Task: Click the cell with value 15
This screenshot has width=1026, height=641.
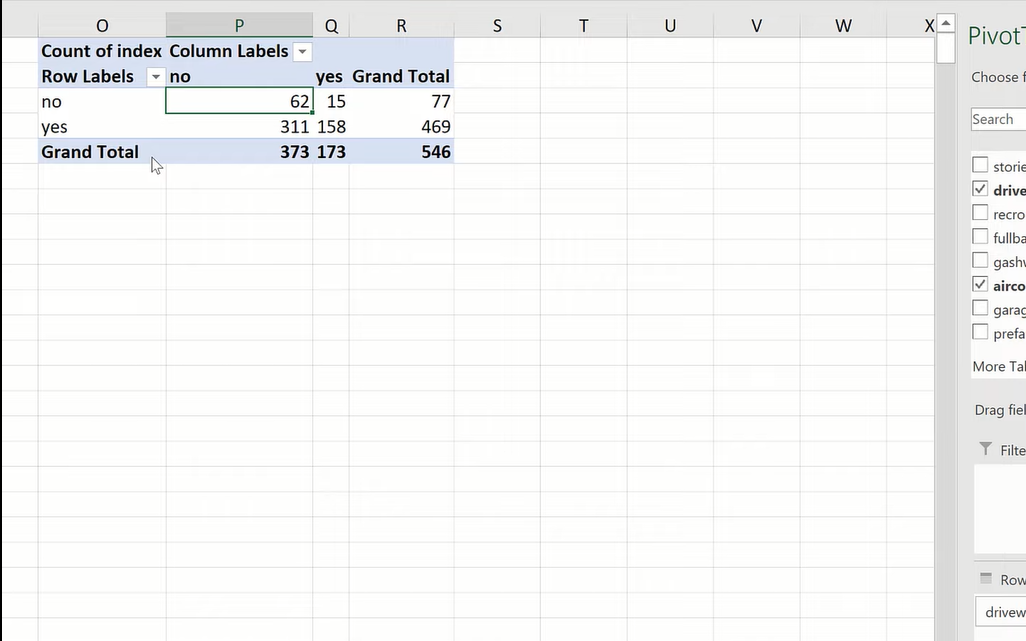Action: pyautogui.click(x=331, y=101)
